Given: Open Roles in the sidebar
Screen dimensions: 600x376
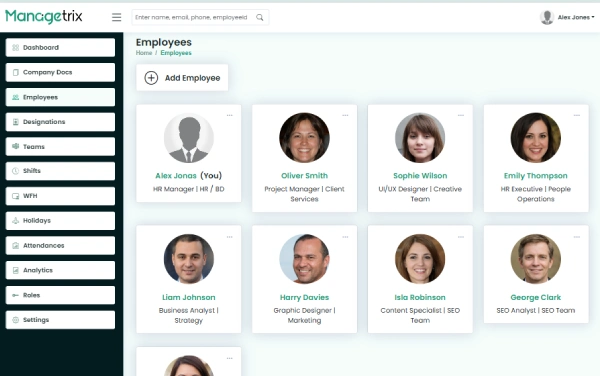Looking at the screenshot, I should tap(60, 295).
